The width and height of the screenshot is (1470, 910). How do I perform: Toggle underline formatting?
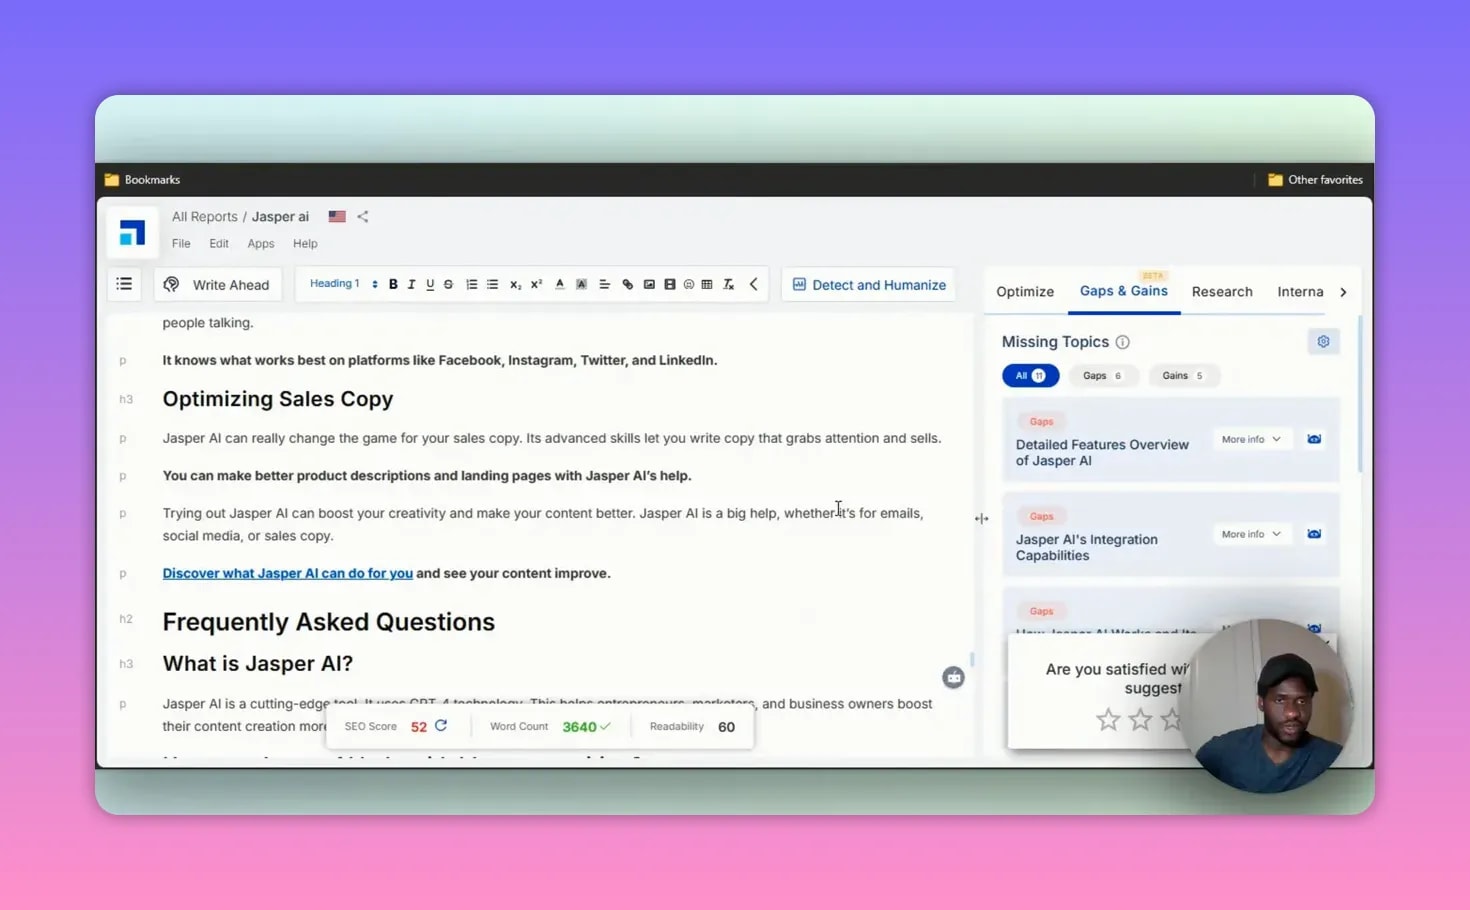(x=430, y=285)
